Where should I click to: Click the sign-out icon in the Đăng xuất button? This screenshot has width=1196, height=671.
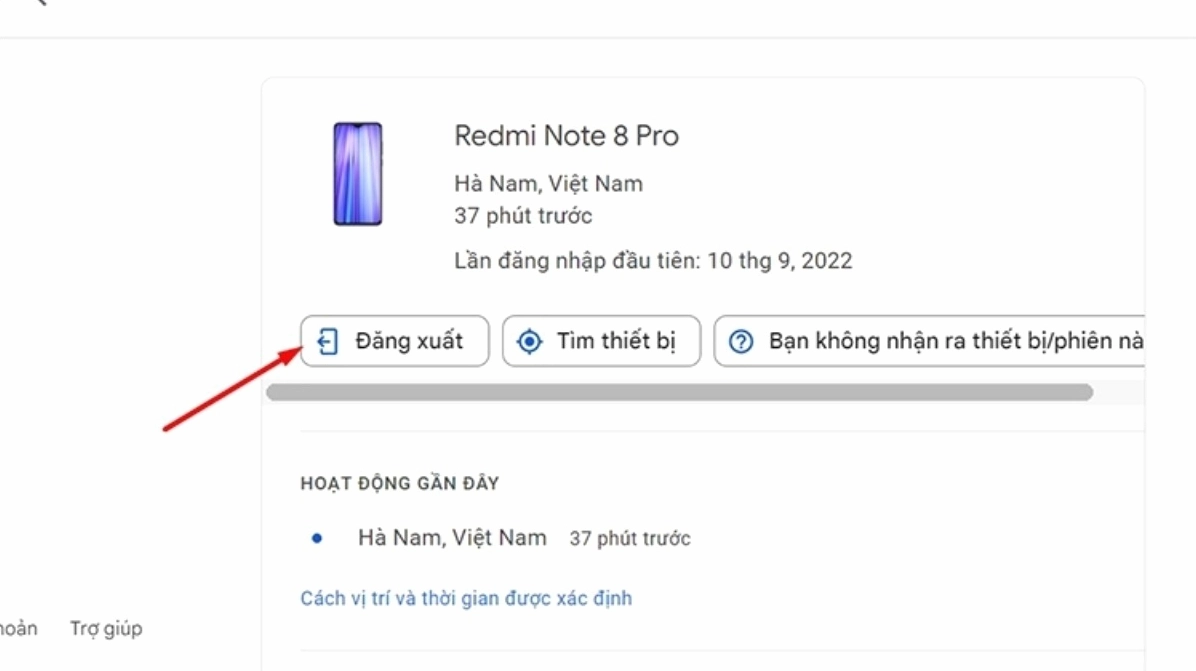pos(325,341)
